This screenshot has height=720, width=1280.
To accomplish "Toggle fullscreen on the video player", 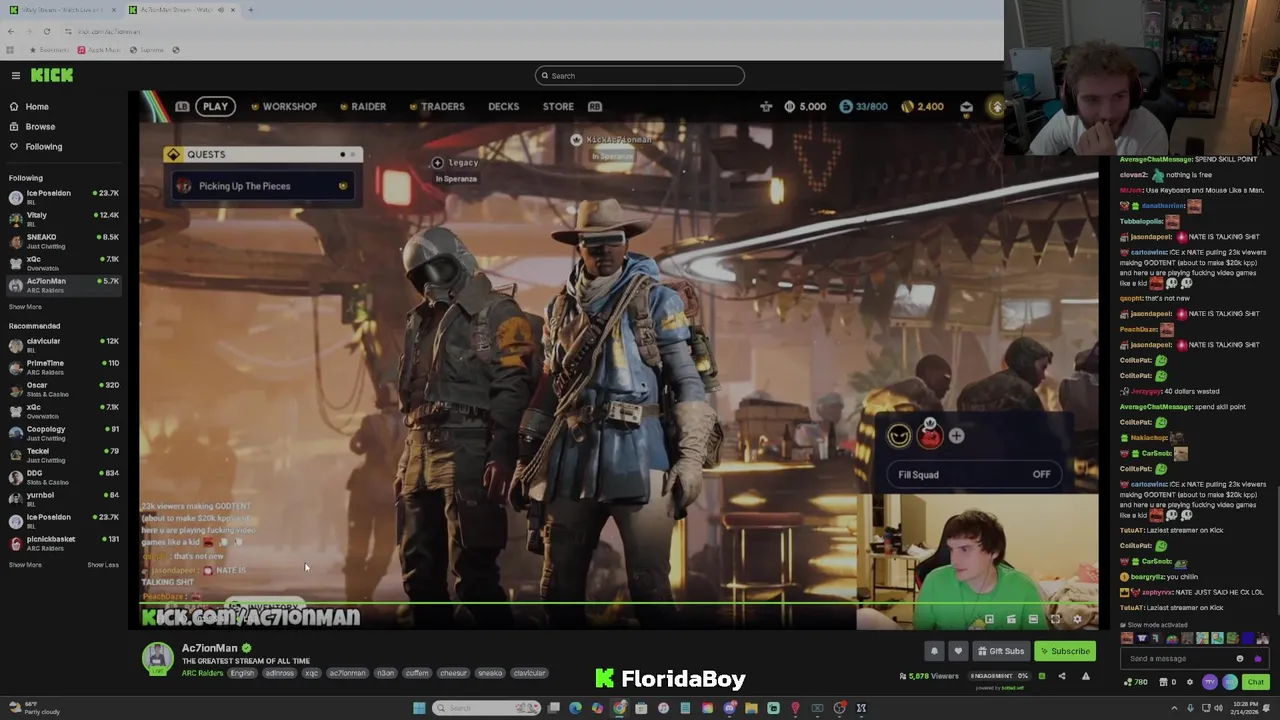I will (x=1055, y=620).
